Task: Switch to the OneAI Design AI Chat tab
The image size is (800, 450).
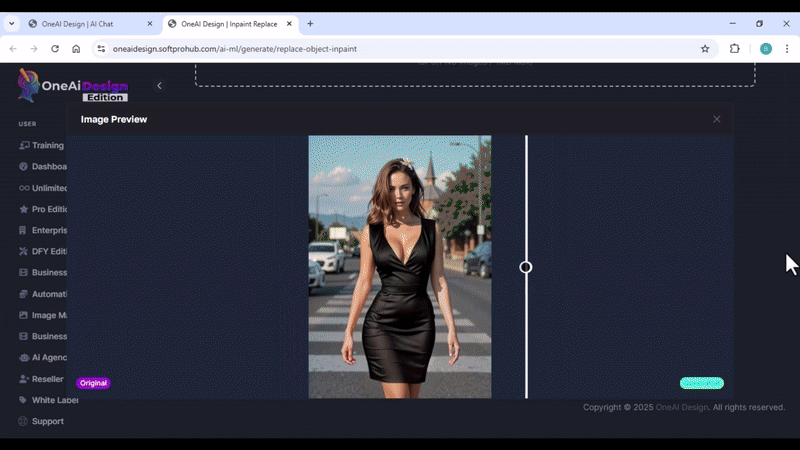Action: pos(90,23)
